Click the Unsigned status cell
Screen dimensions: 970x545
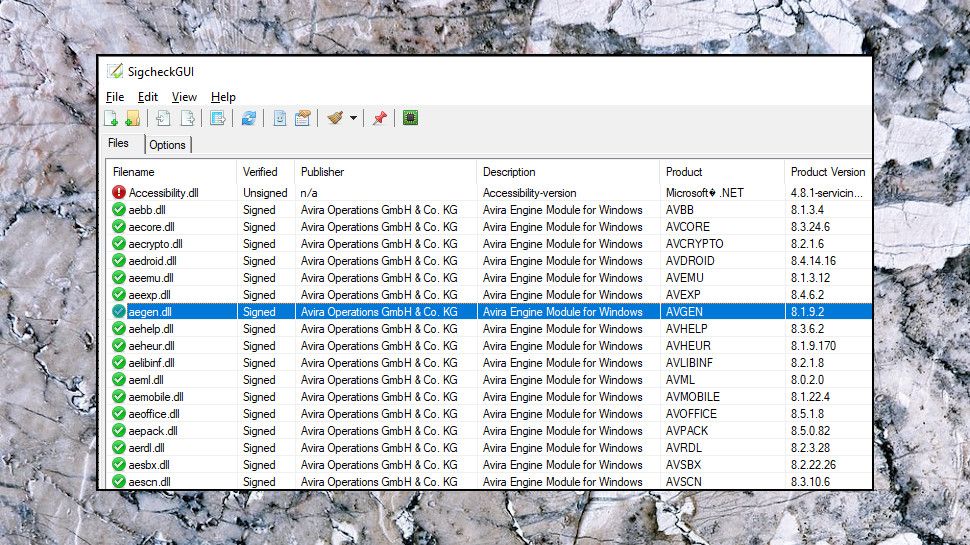(x=265, y=193)
